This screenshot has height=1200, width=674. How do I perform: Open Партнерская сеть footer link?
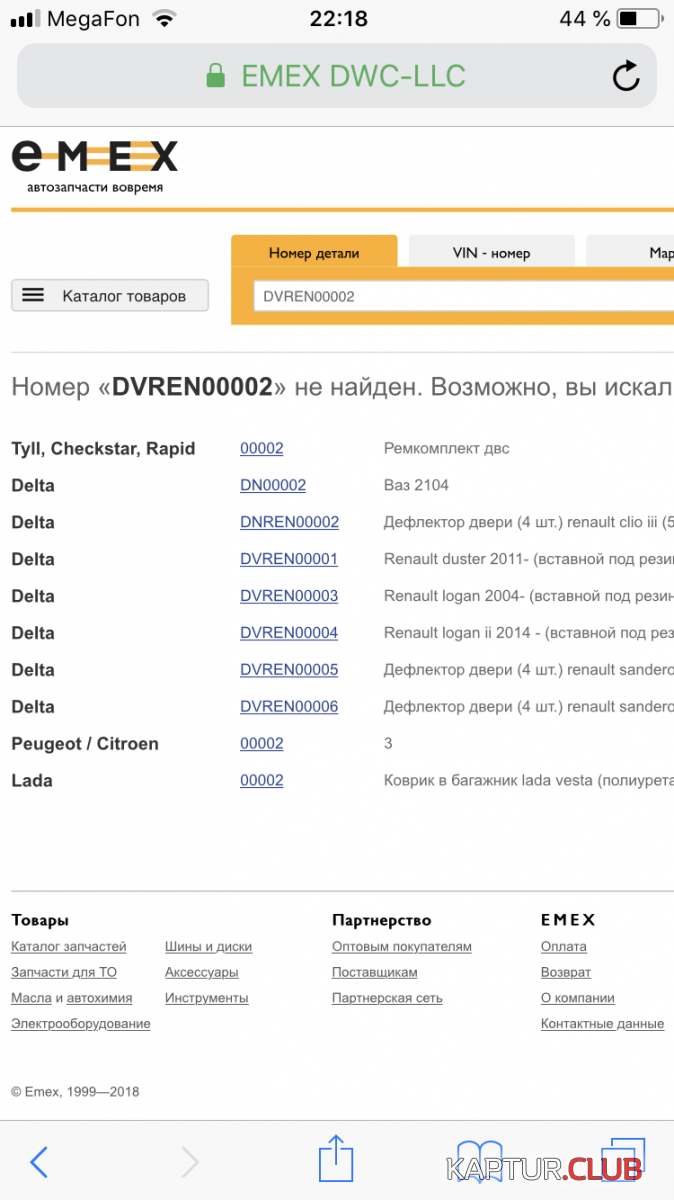(387, 998)
